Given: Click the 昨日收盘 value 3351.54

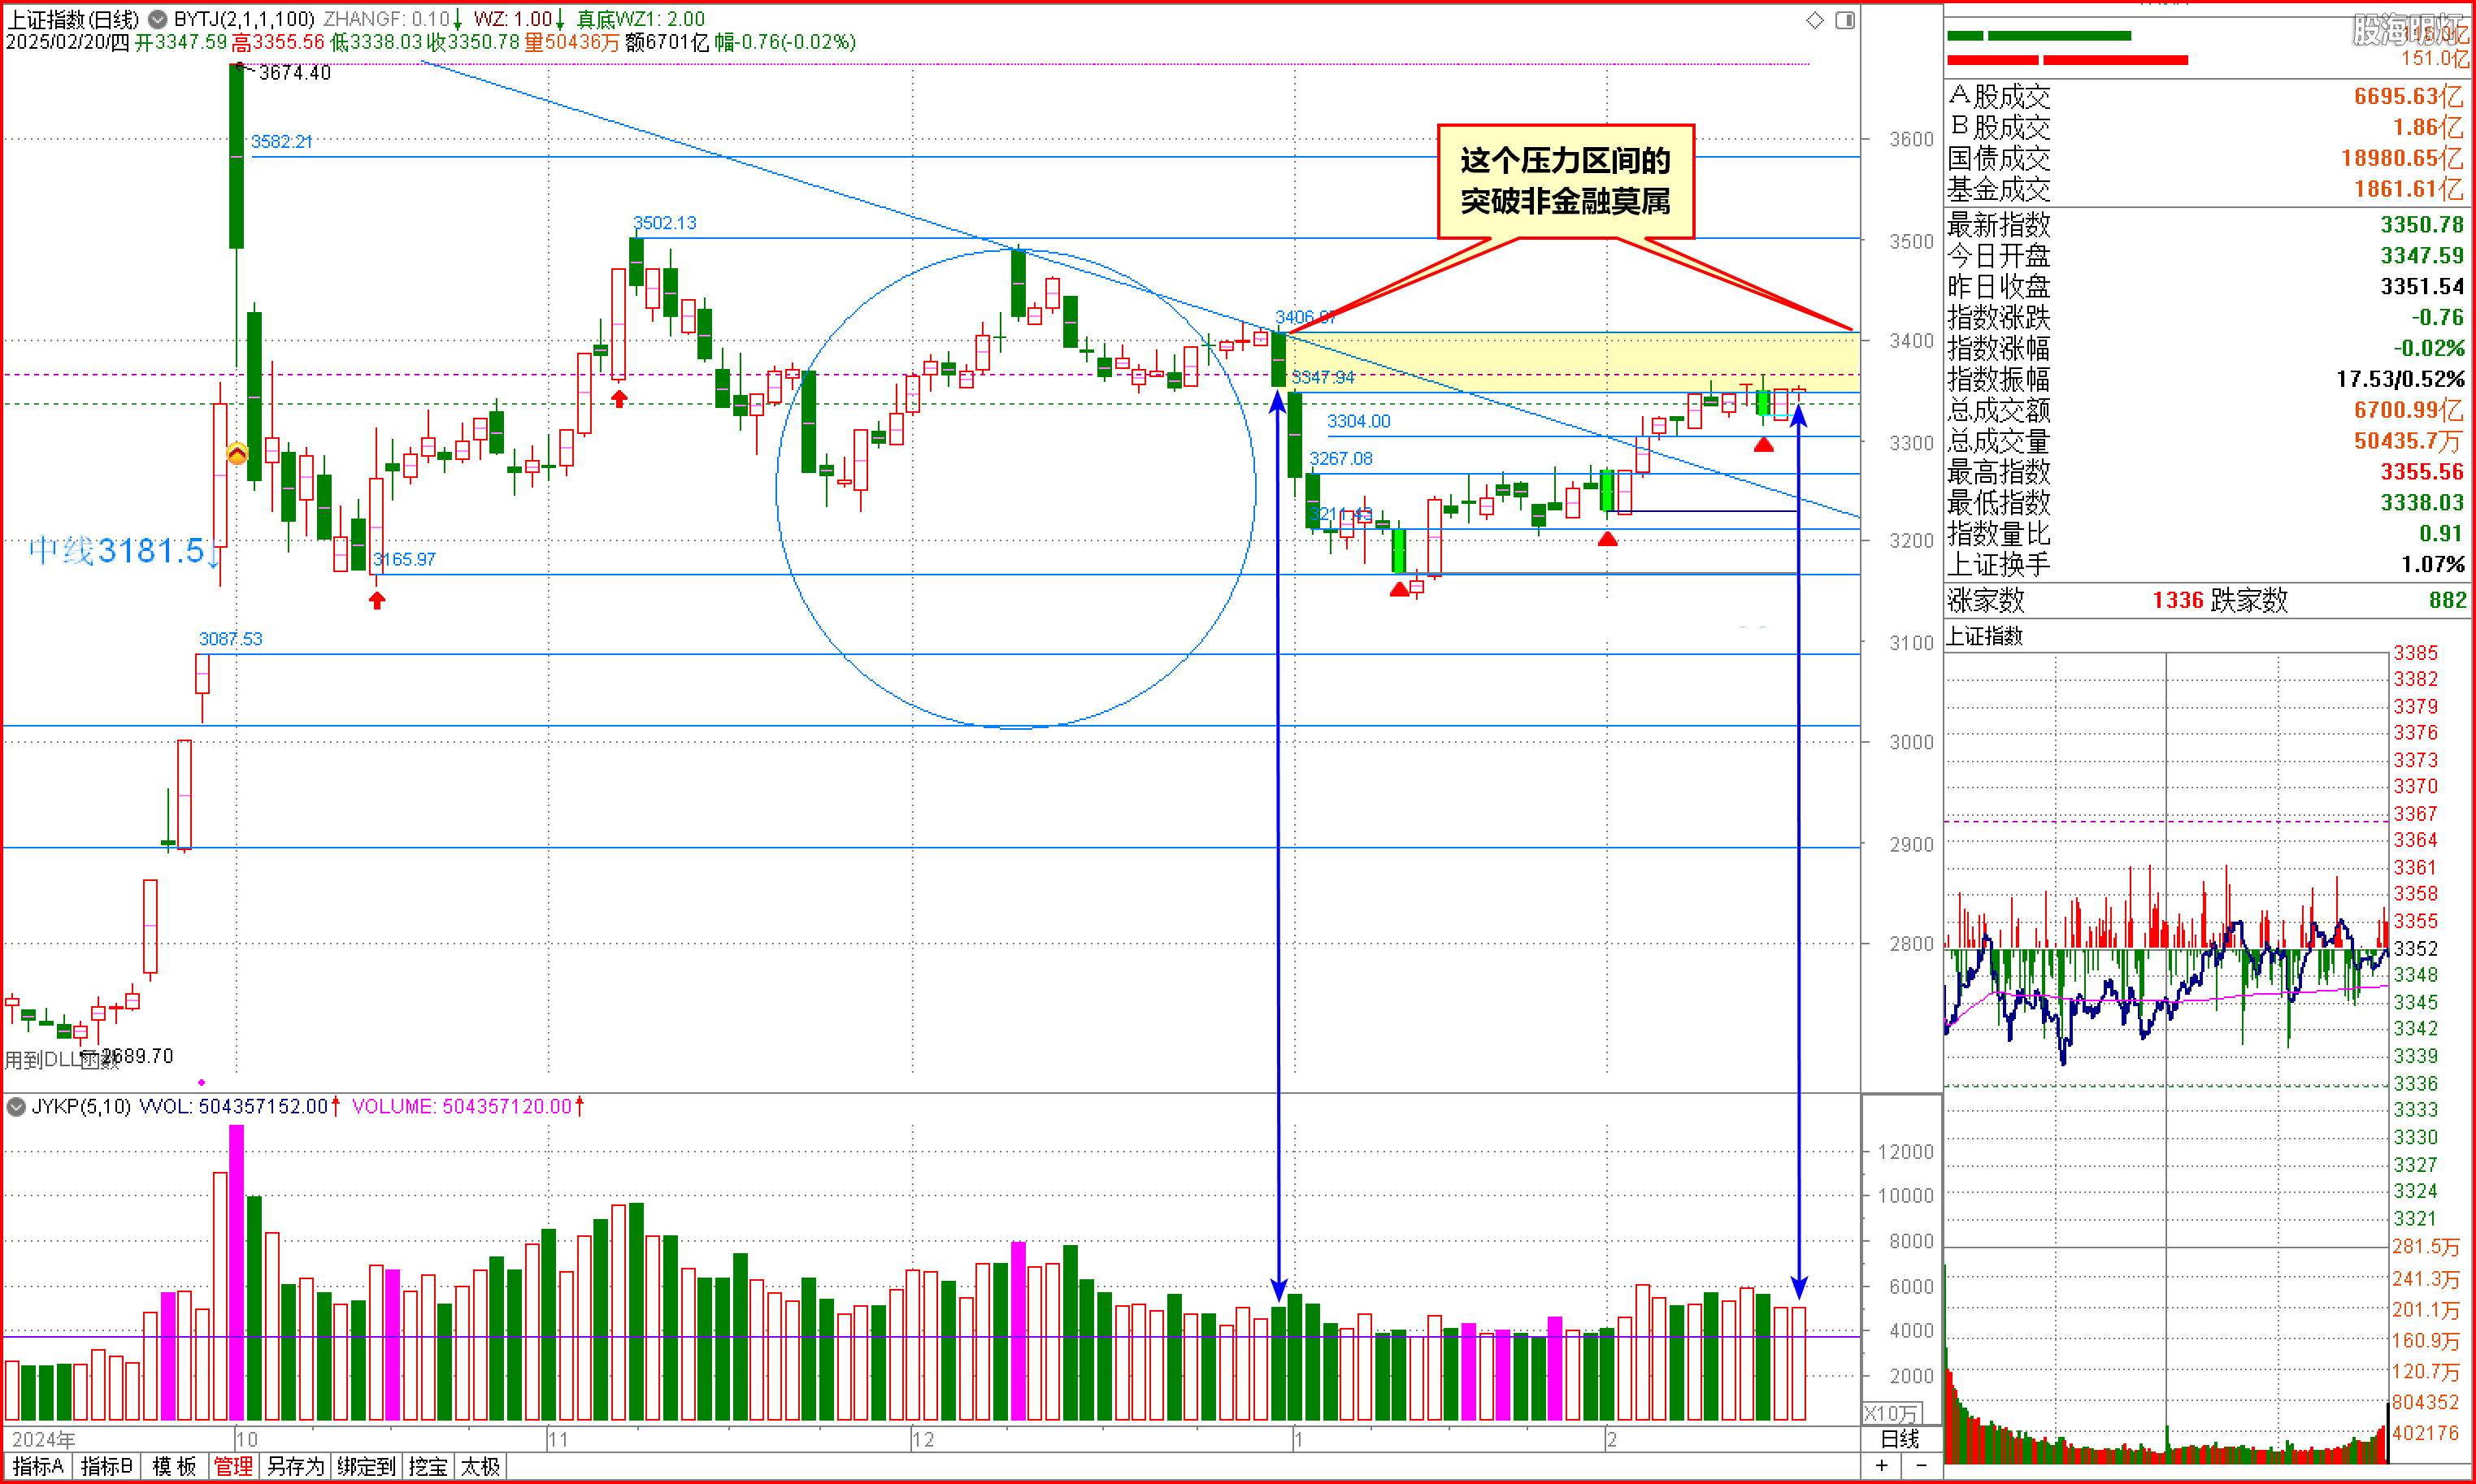Looking at the screenshot, I should coord(2422,286).
